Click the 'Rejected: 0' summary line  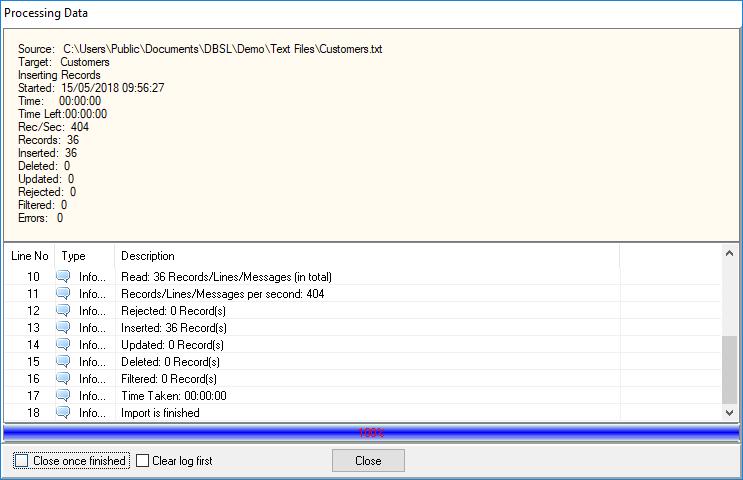47,192
